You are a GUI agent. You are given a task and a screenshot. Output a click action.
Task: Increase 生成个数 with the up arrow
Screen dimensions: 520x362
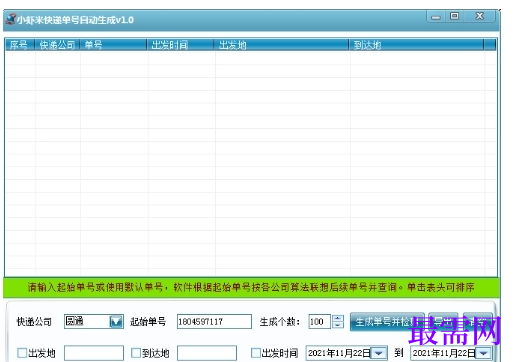click(338, 318)
